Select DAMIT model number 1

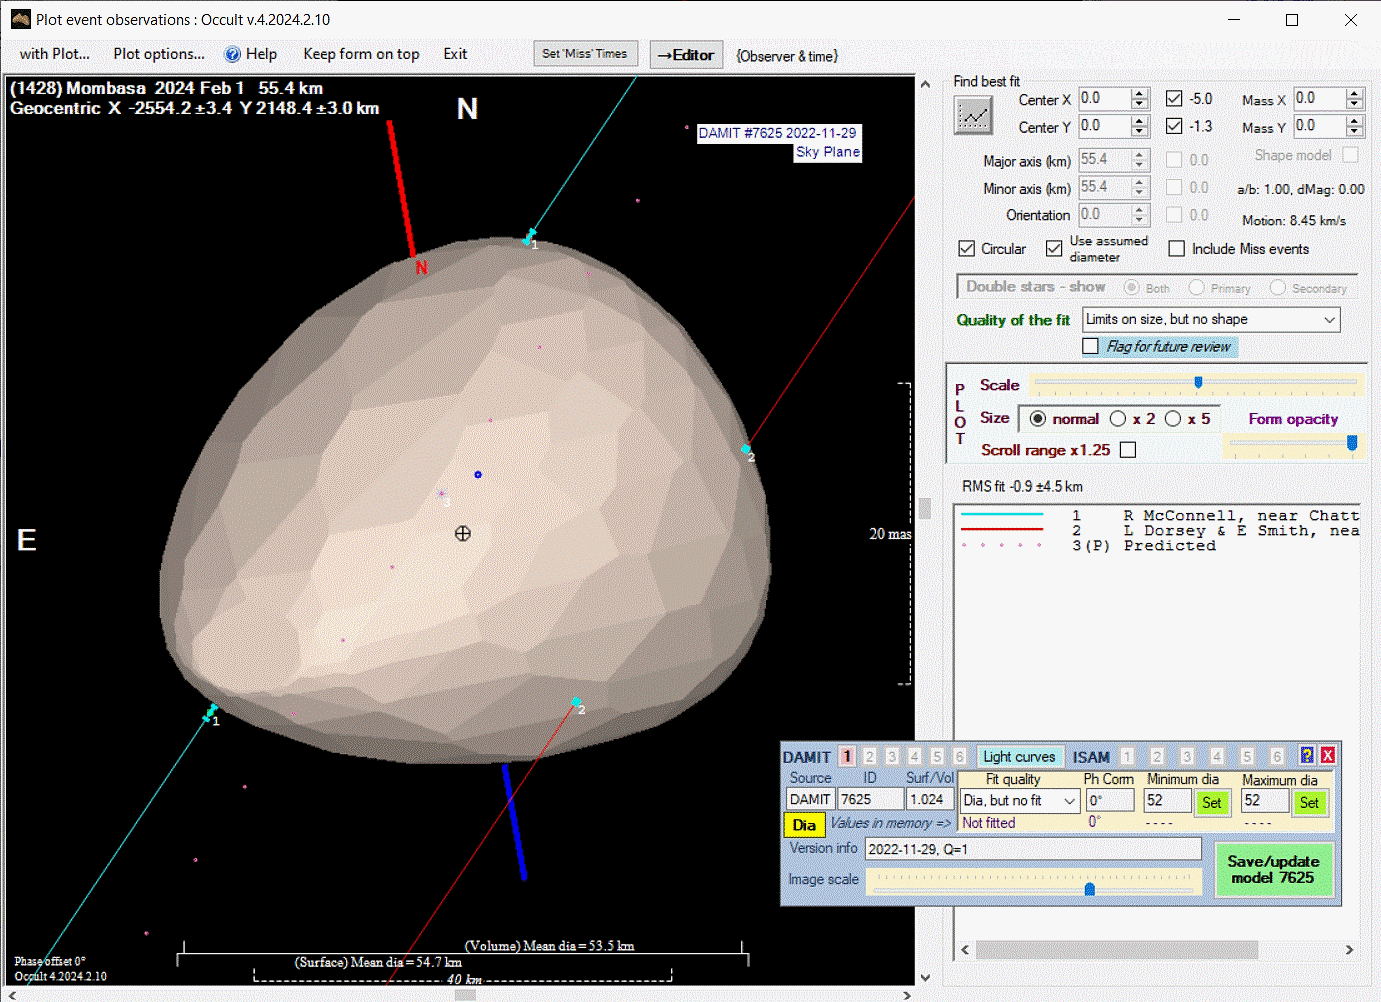click(x=847, y=757)
